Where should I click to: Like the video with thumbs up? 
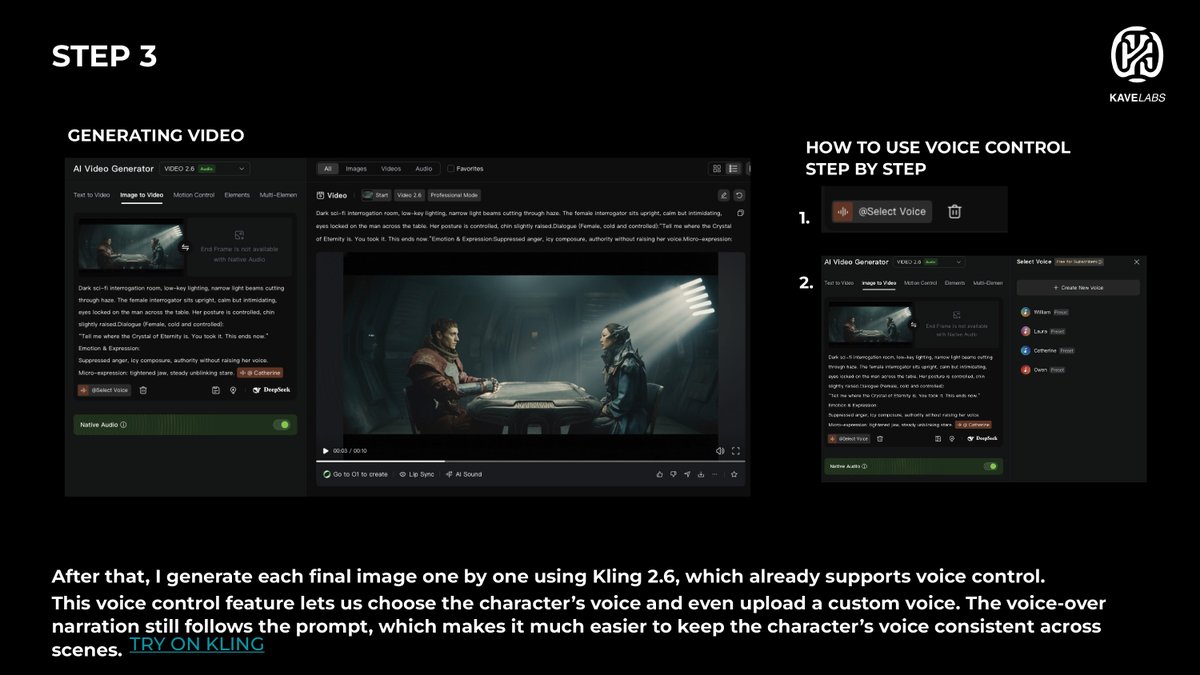[x=659, y=474]
